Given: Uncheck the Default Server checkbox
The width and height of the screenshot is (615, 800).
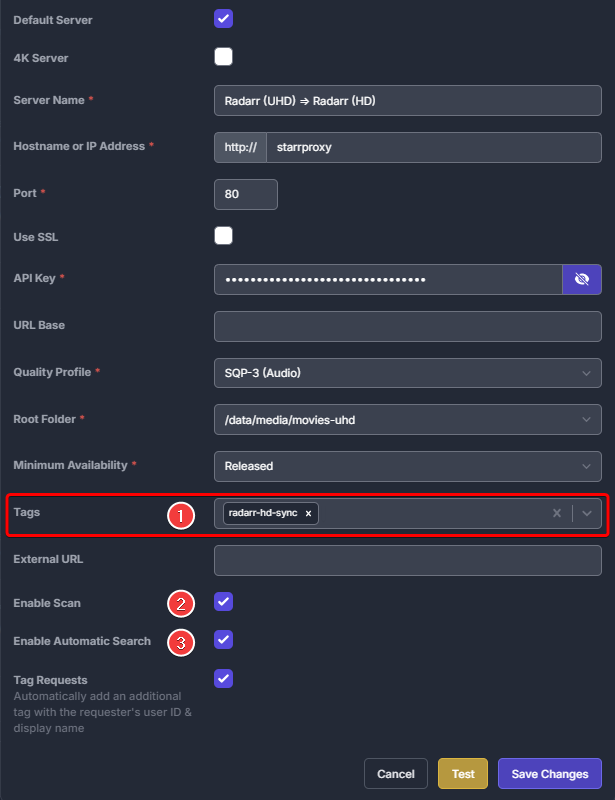Looking at the screenshot, I should (222, 19).
